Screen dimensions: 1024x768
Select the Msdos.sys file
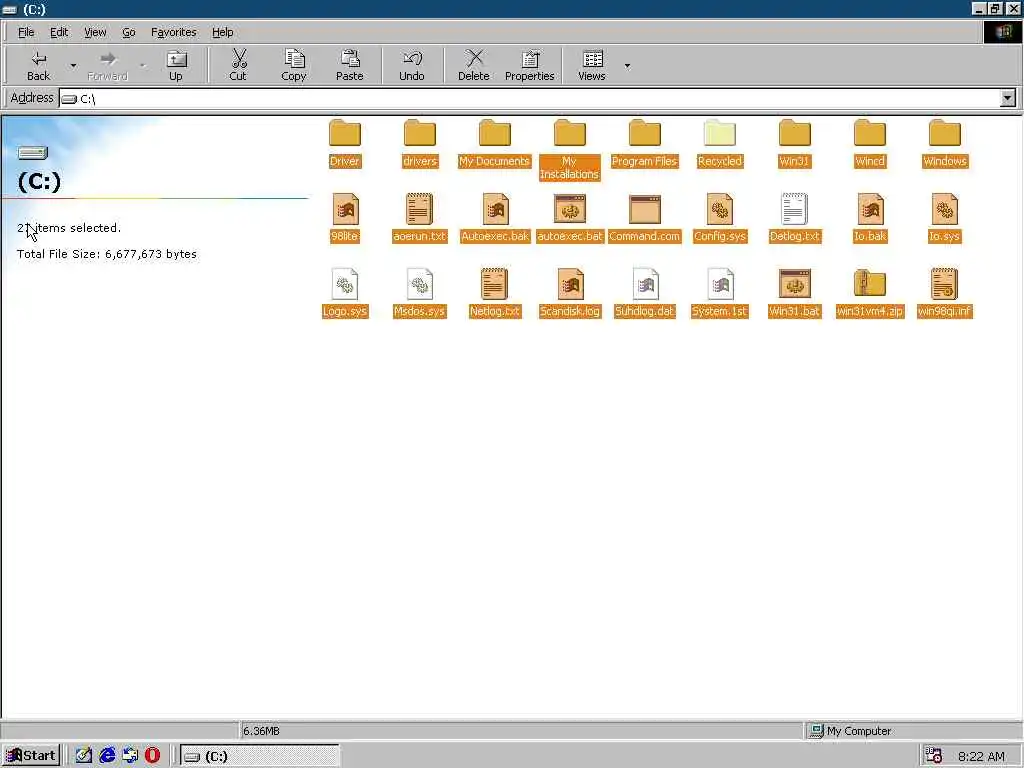419,294
